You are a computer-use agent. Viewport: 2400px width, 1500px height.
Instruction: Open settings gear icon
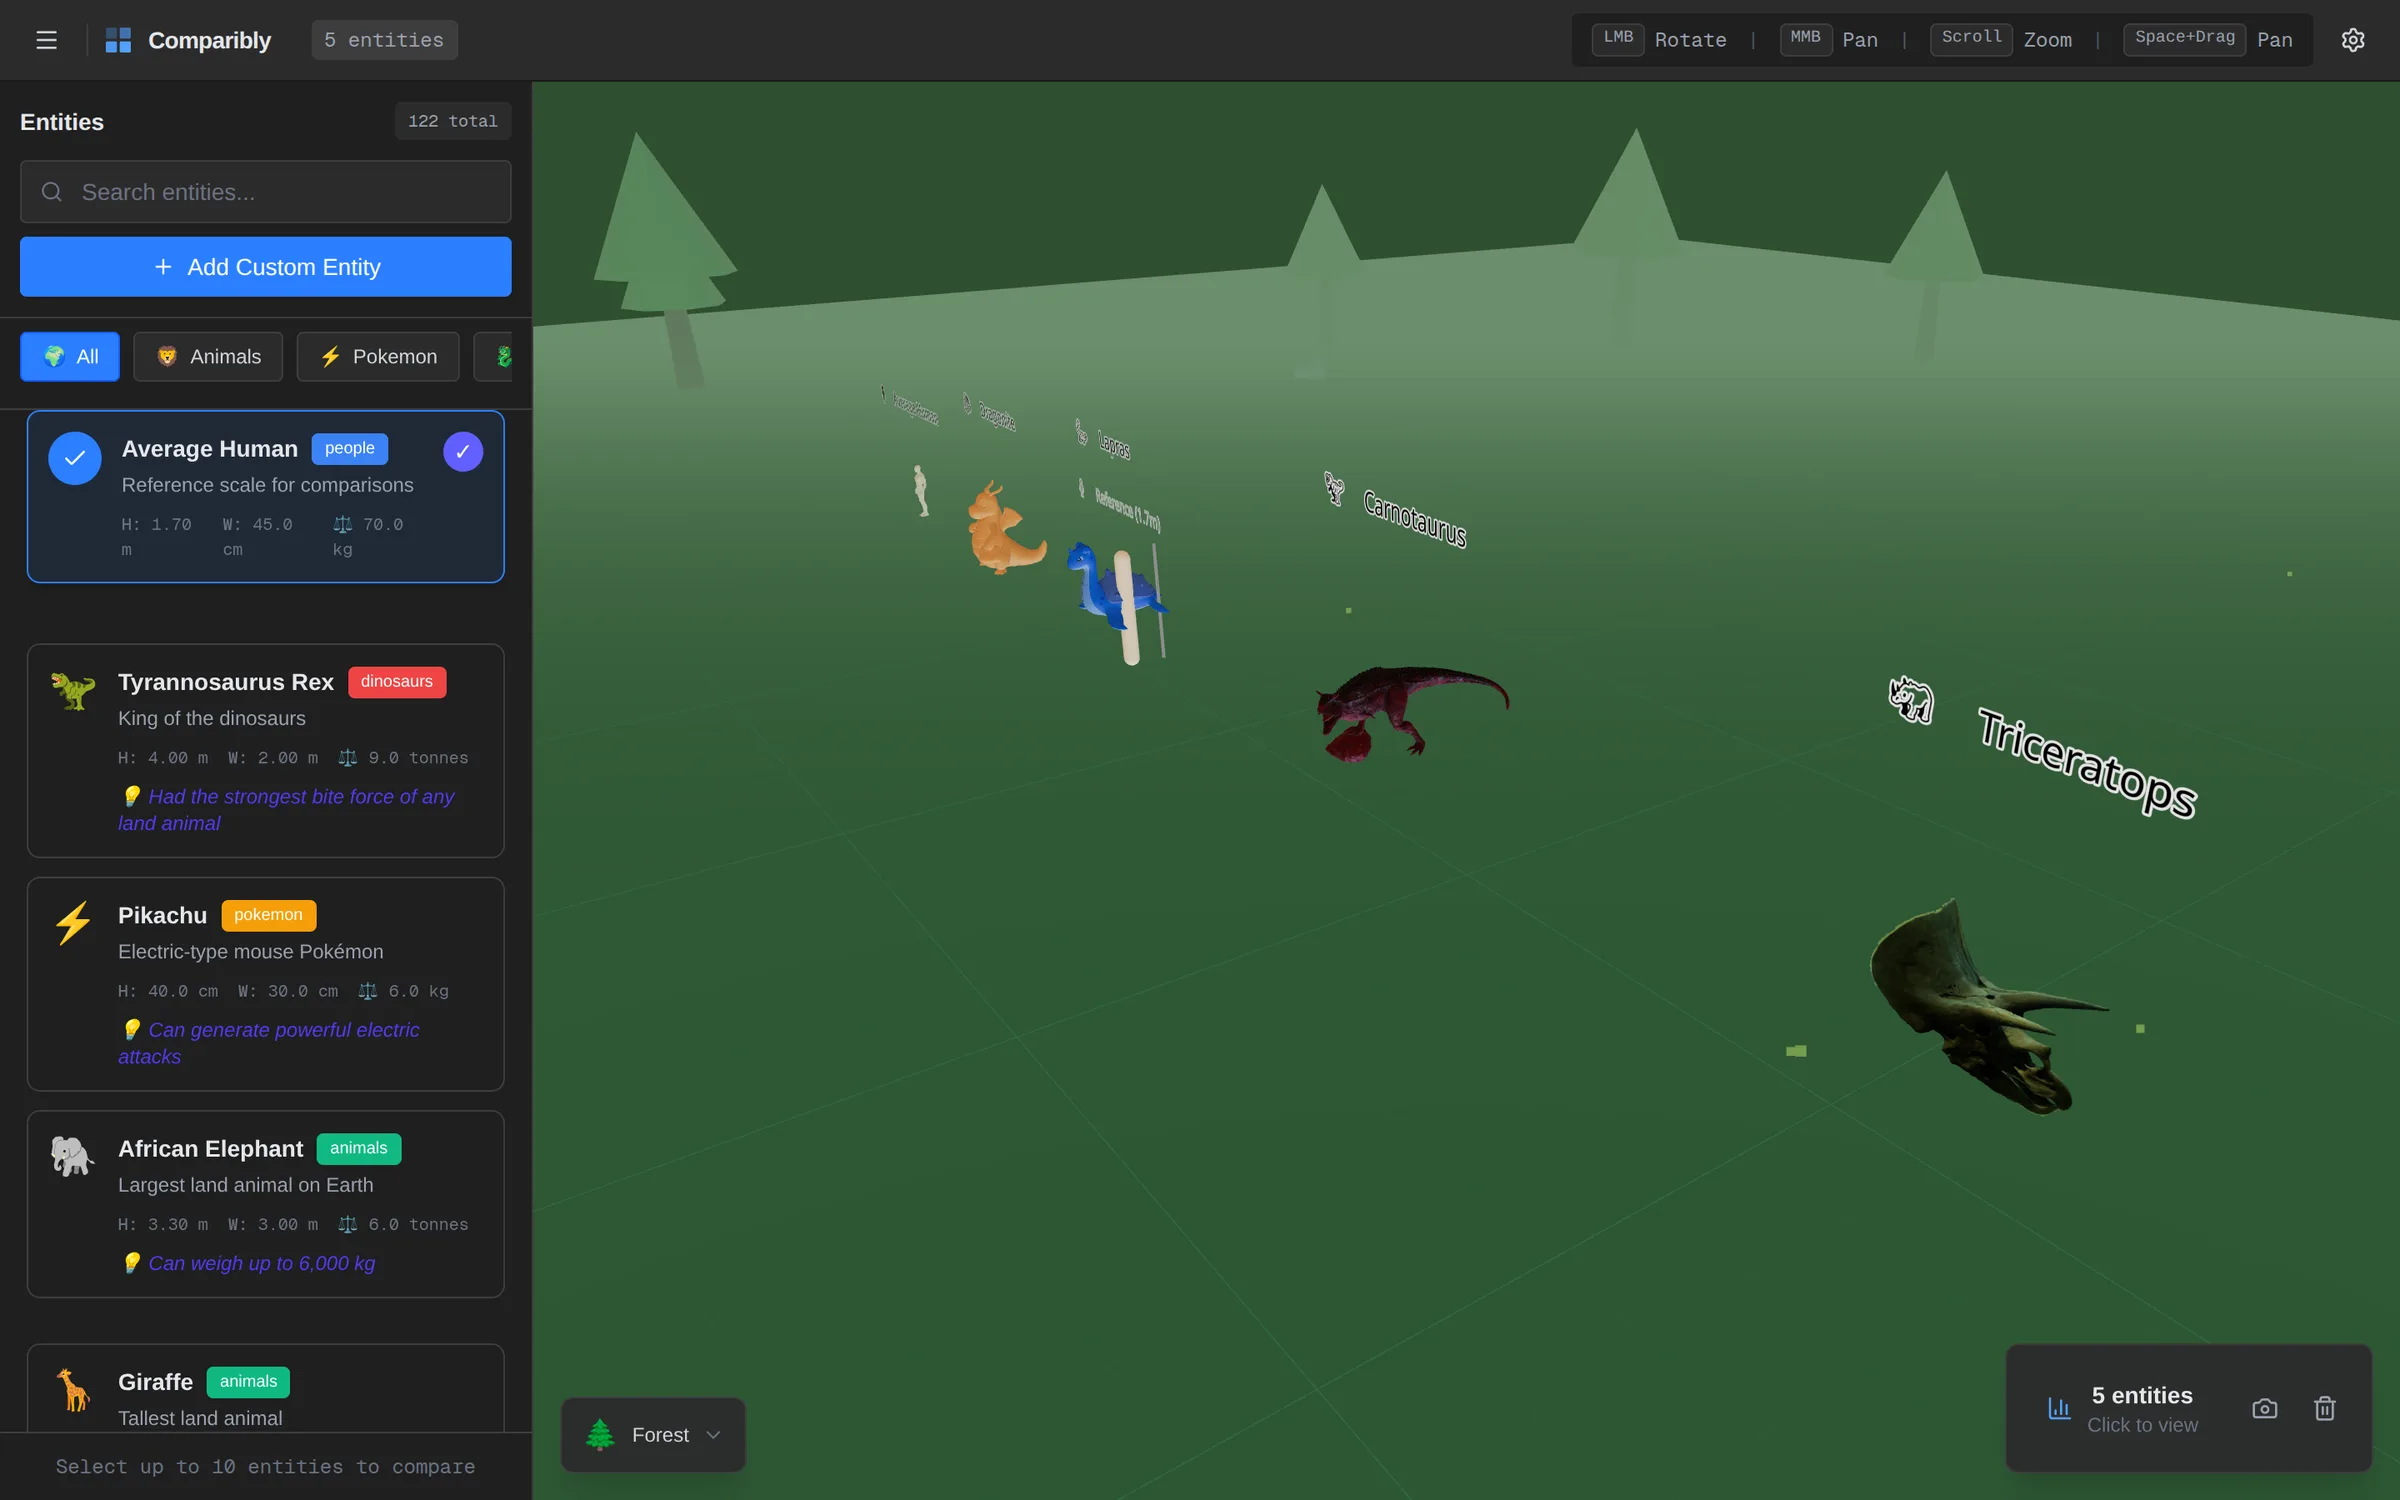2353,40
